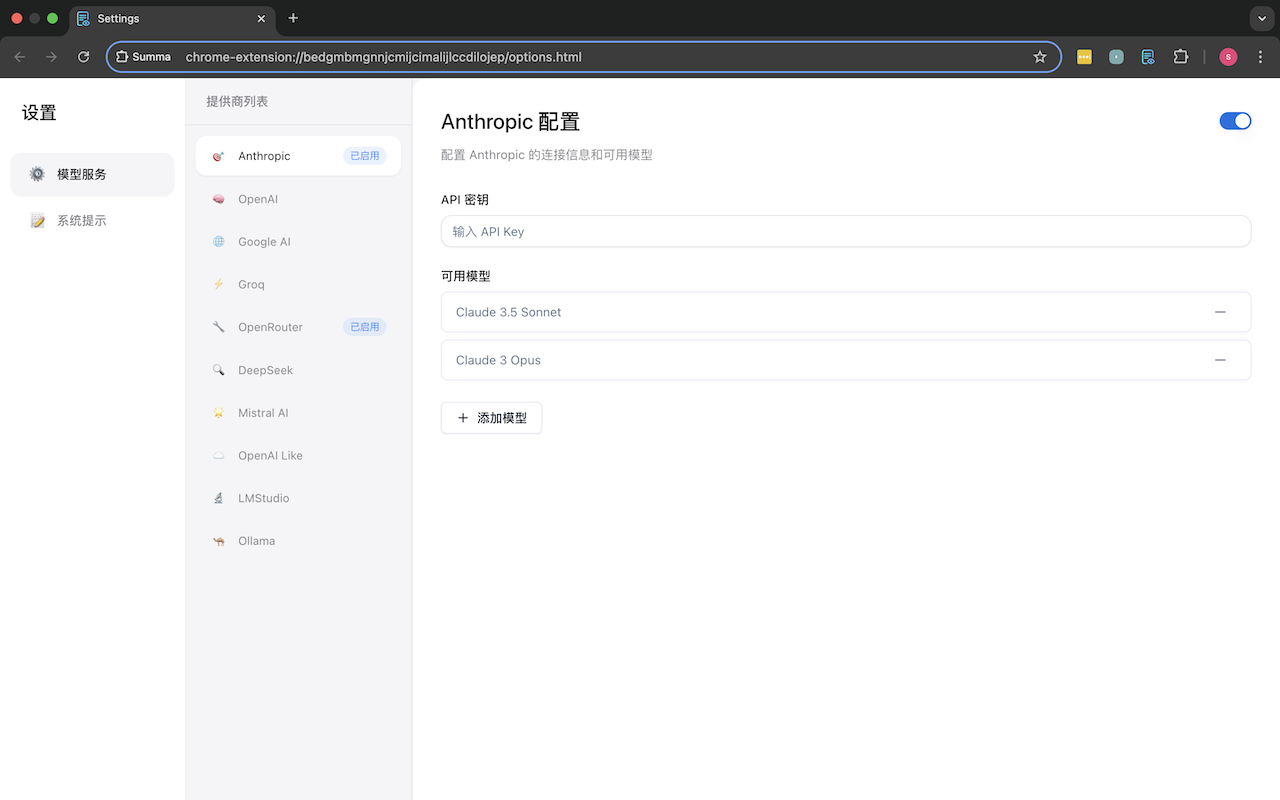Click the LMStudio microscope icon
The height and width of the screenshot is (800, 1280).
(218, 498)
